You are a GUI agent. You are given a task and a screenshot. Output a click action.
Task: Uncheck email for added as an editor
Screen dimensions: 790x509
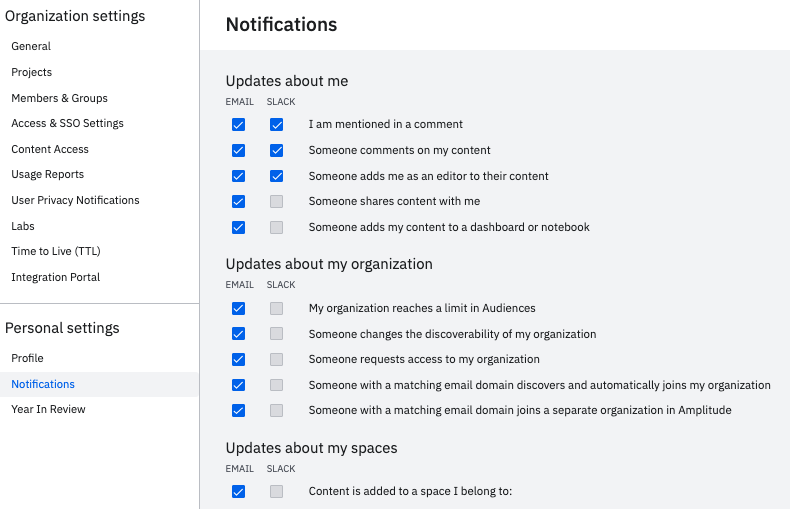click(238, 176)
